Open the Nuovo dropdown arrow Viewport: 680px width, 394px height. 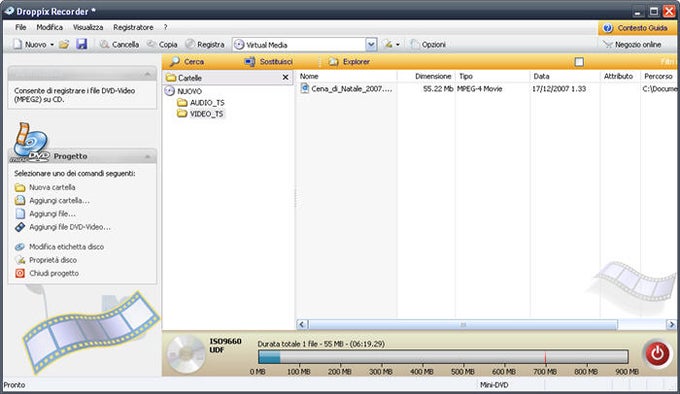pyautogui.click(x=52, y=45)
